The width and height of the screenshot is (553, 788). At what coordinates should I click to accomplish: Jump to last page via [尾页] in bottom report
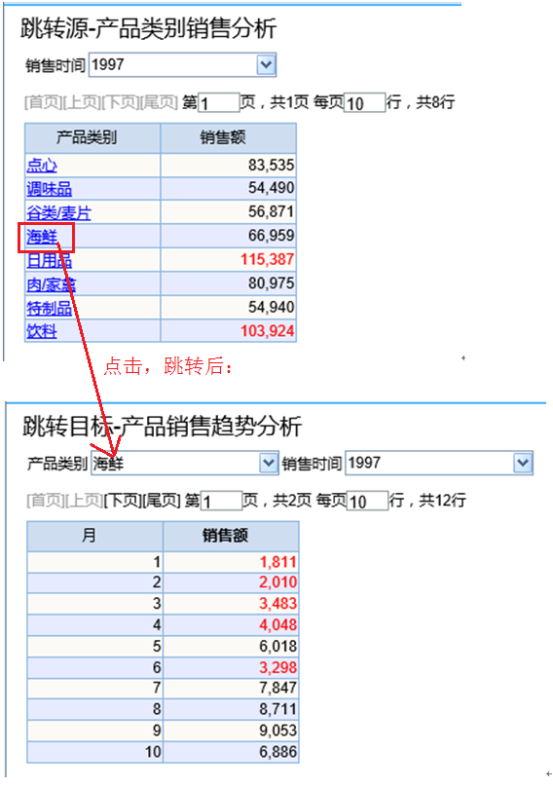coord(162,501)
